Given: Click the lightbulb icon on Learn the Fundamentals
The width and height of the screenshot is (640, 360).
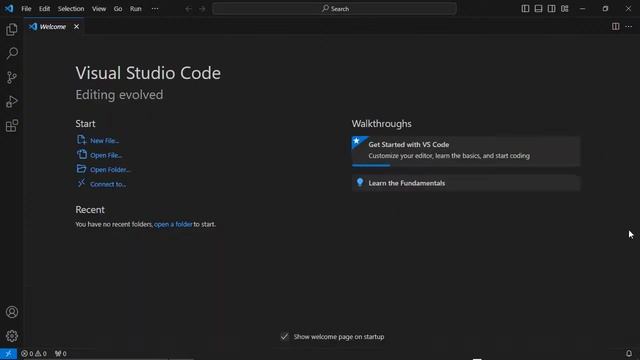Looking at the screenshot, I should pyautogui.click(x=360, y=182).
